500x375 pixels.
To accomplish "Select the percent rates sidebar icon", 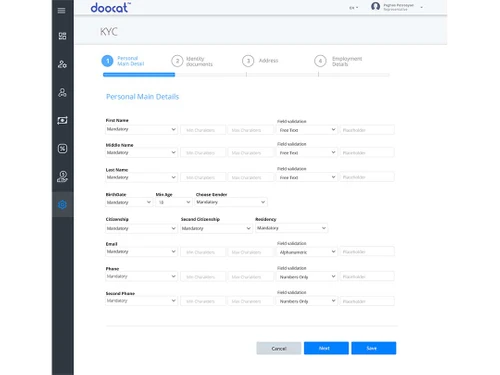I will pyautogui.click(x=62, y=148).
